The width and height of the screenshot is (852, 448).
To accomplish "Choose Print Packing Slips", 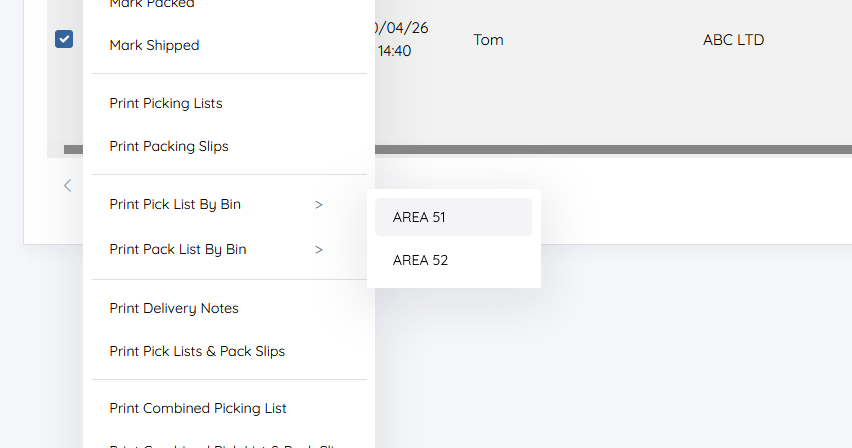I will [169, 146].
